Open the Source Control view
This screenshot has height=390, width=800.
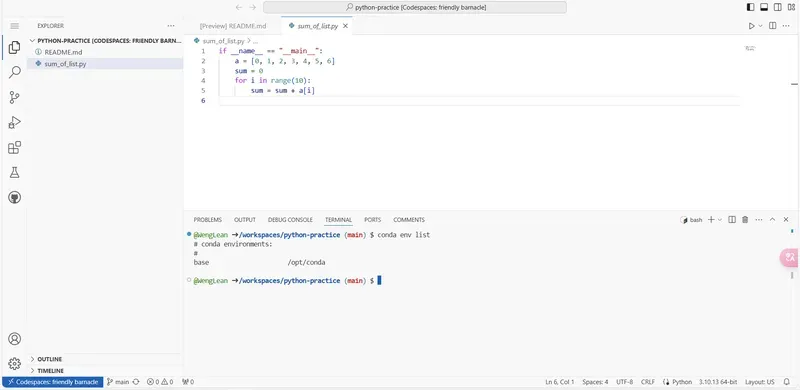pos(14,97)
